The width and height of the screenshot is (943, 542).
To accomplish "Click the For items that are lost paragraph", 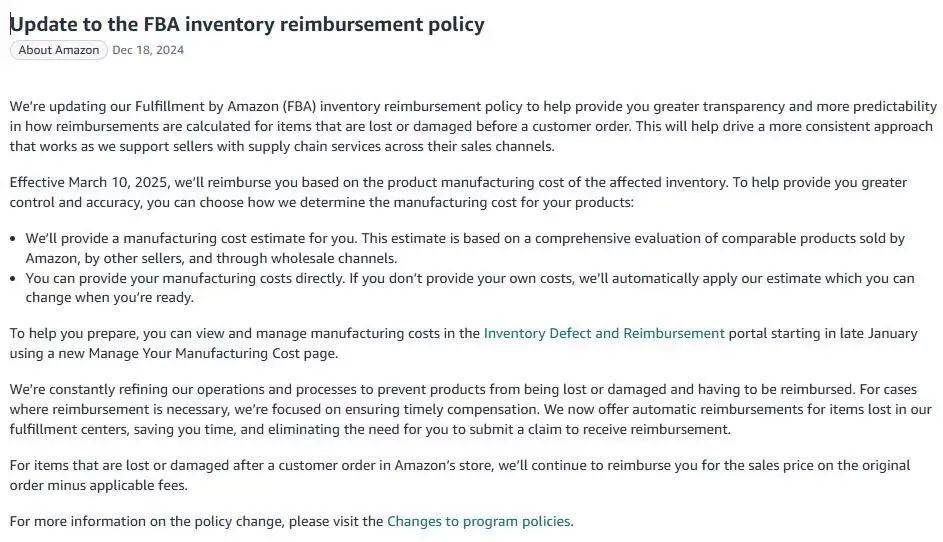I will pos(459,475).
